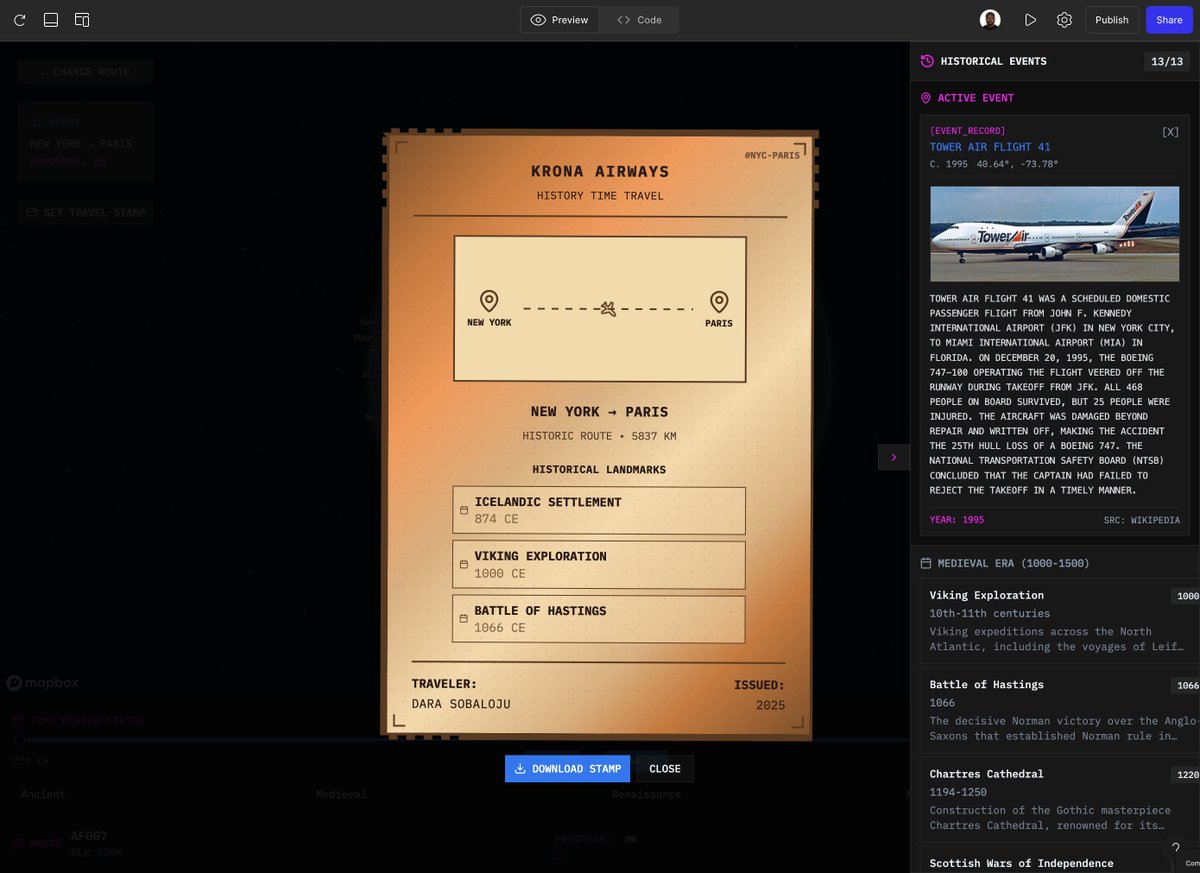Dismiss the event record with [X]
This screenshot has width=1200, height=873.
(1170, 132)
